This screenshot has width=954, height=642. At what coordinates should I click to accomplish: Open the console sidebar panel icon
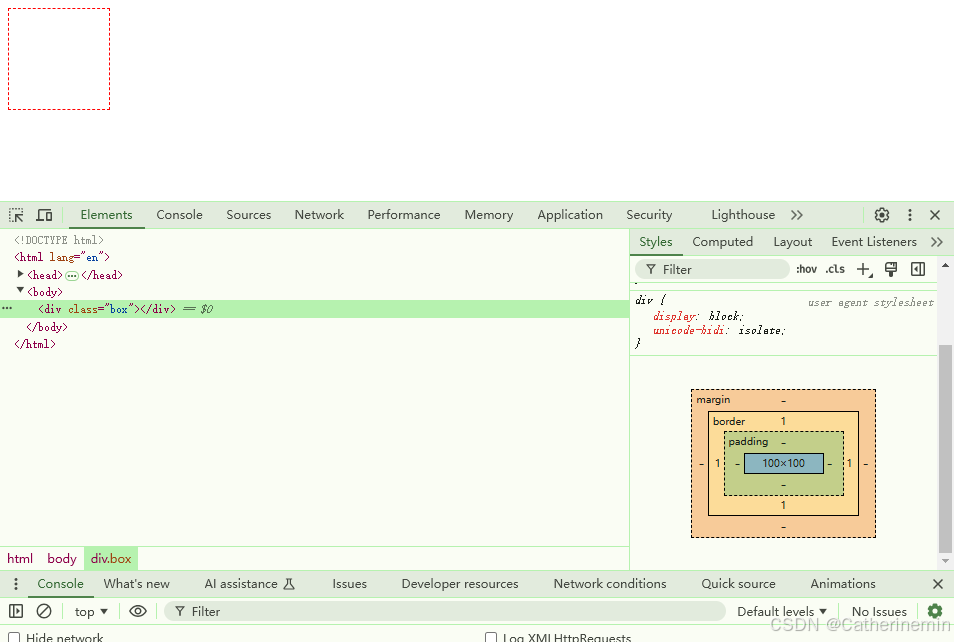[x=16, y=611]
